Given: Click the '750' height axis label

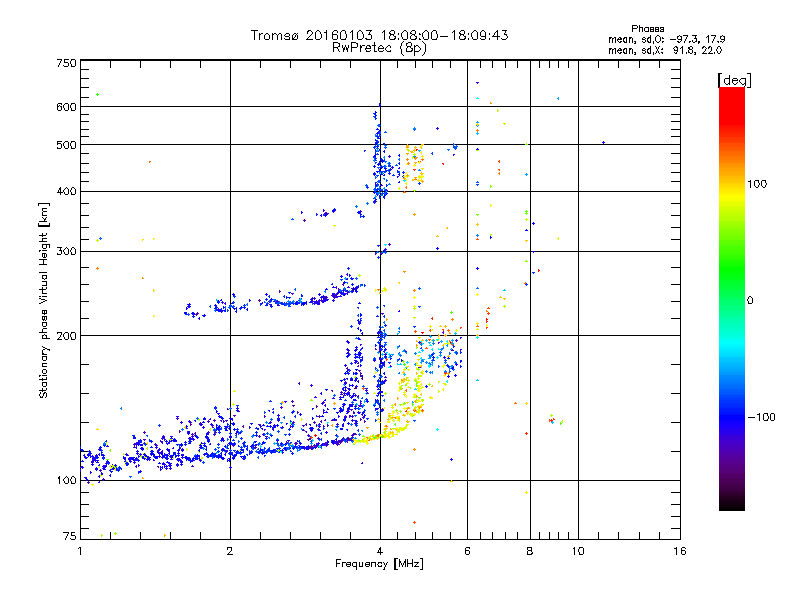Looking at the screenshot, I should [x=66, y=63].
